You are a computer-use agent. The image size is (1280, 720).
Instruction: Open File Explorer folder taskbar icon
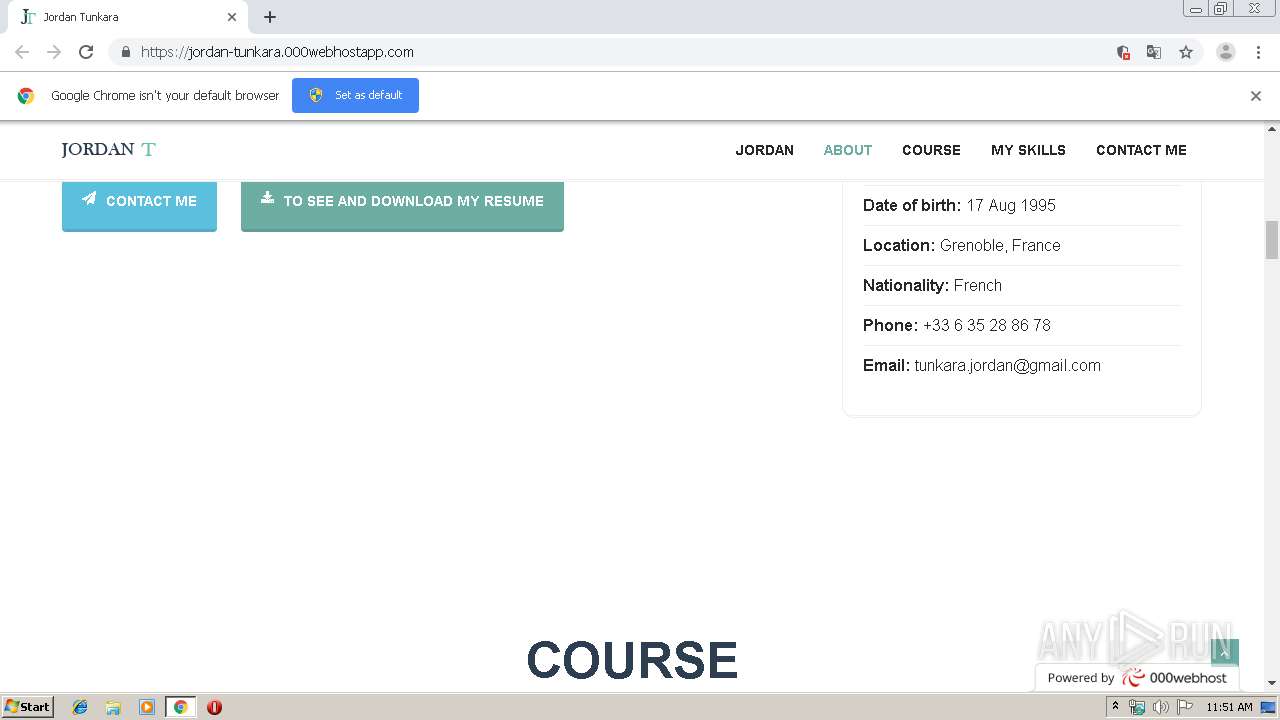click(x=113, y=707)
